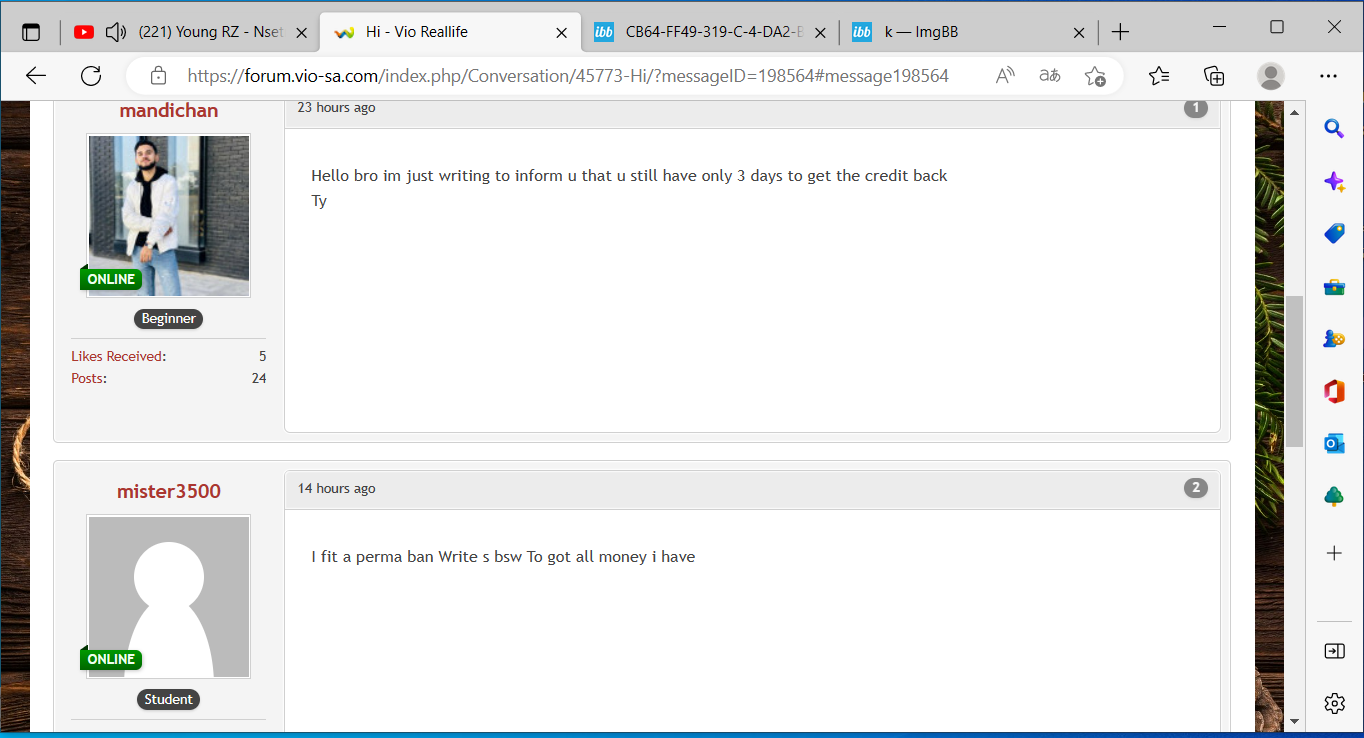Open message number 2 permalink
This screenshot has height=738, width=1364.
pyautogui.click(x=1195, y=488)
